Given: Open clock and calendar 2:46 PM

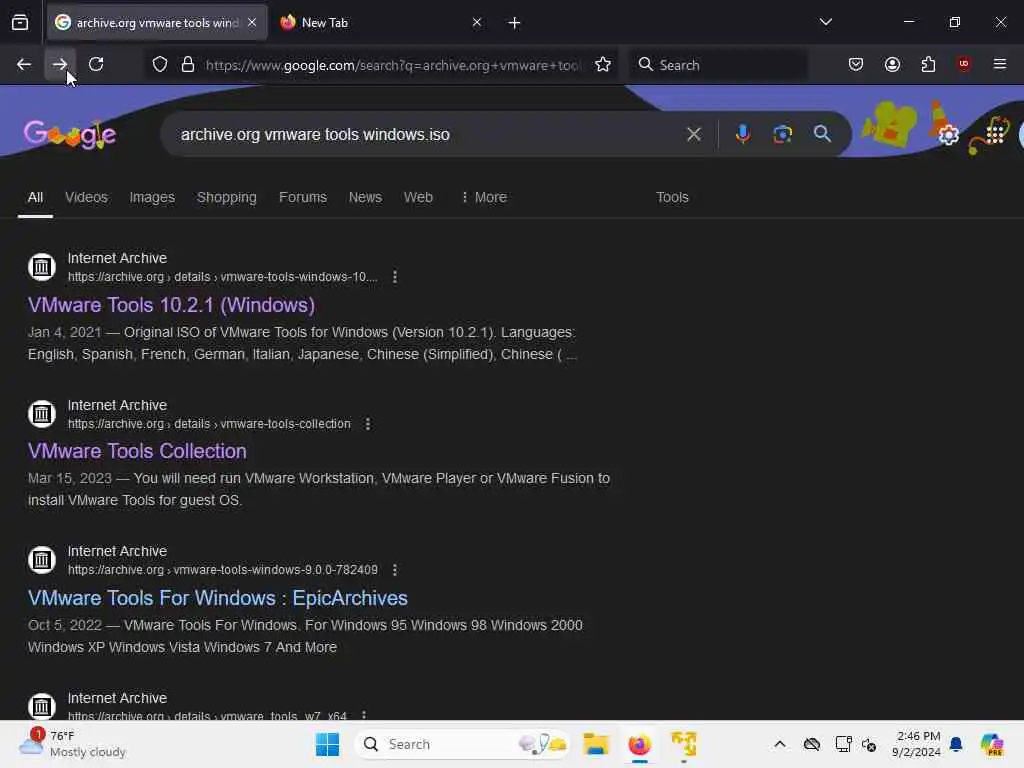Looking at the screenshot, I should pos(917,744).
